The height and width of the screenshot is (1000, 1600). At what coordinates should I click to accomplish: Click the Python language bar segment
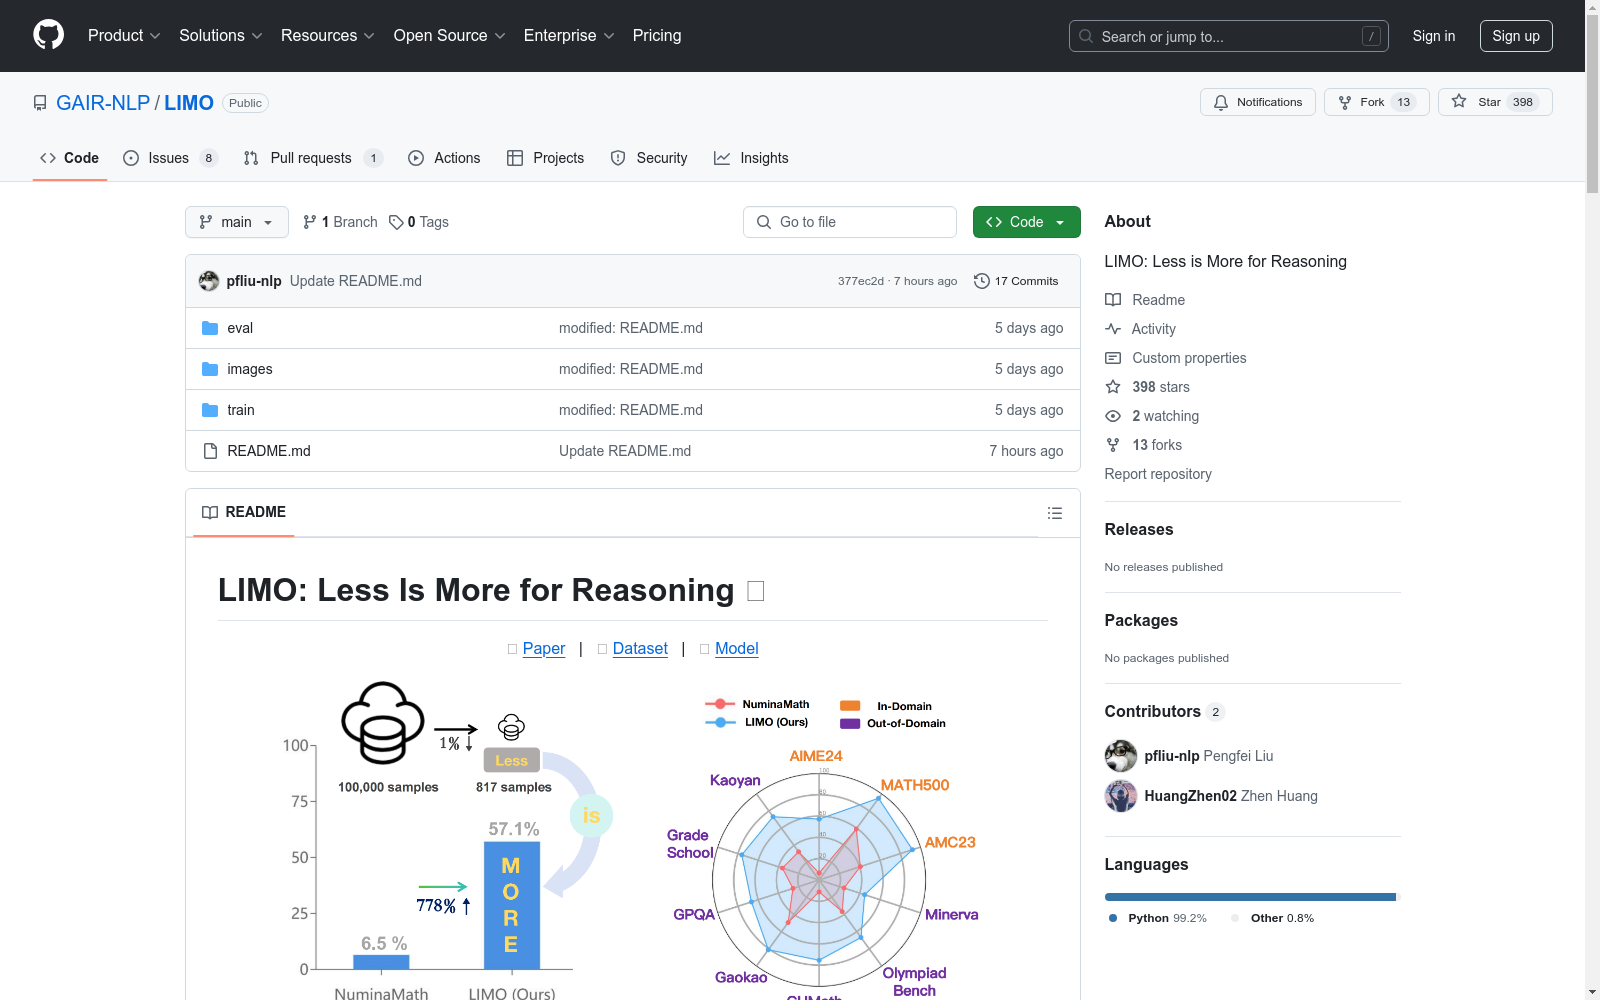(x=1250, y=897)
